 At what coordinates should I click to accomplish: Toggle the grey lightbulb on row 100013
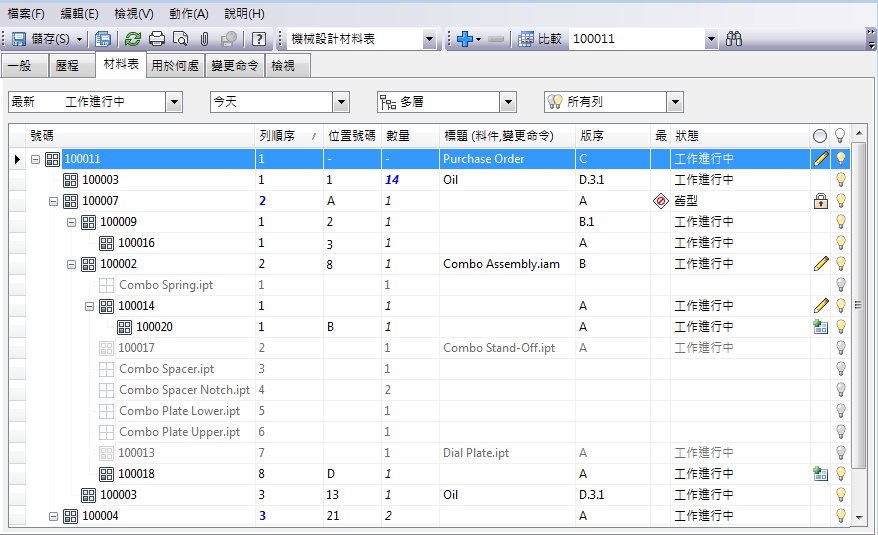tap(840, 453)
